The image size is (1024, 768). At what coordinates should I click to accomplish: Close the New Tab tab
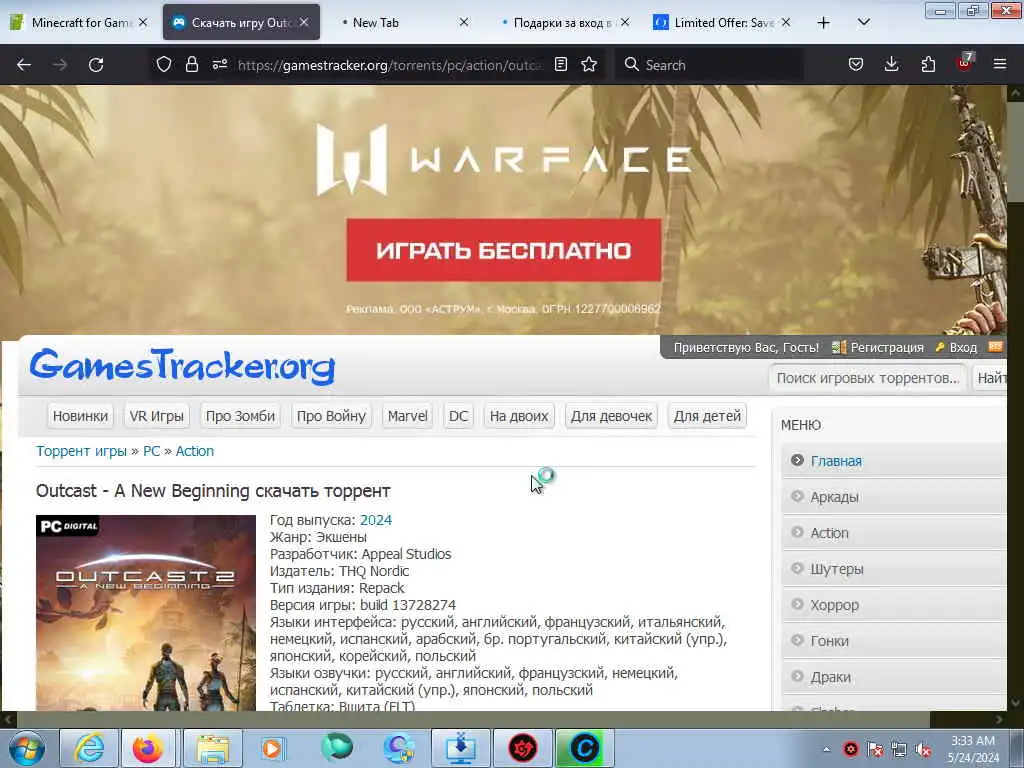point(464,22)
